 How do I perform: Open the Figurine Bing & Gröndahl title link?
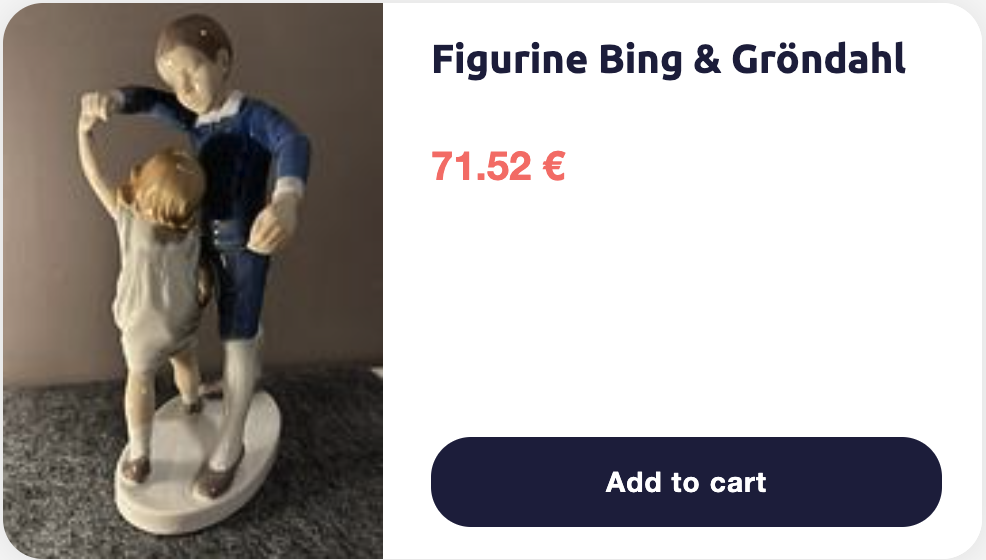tap(668, 60)
